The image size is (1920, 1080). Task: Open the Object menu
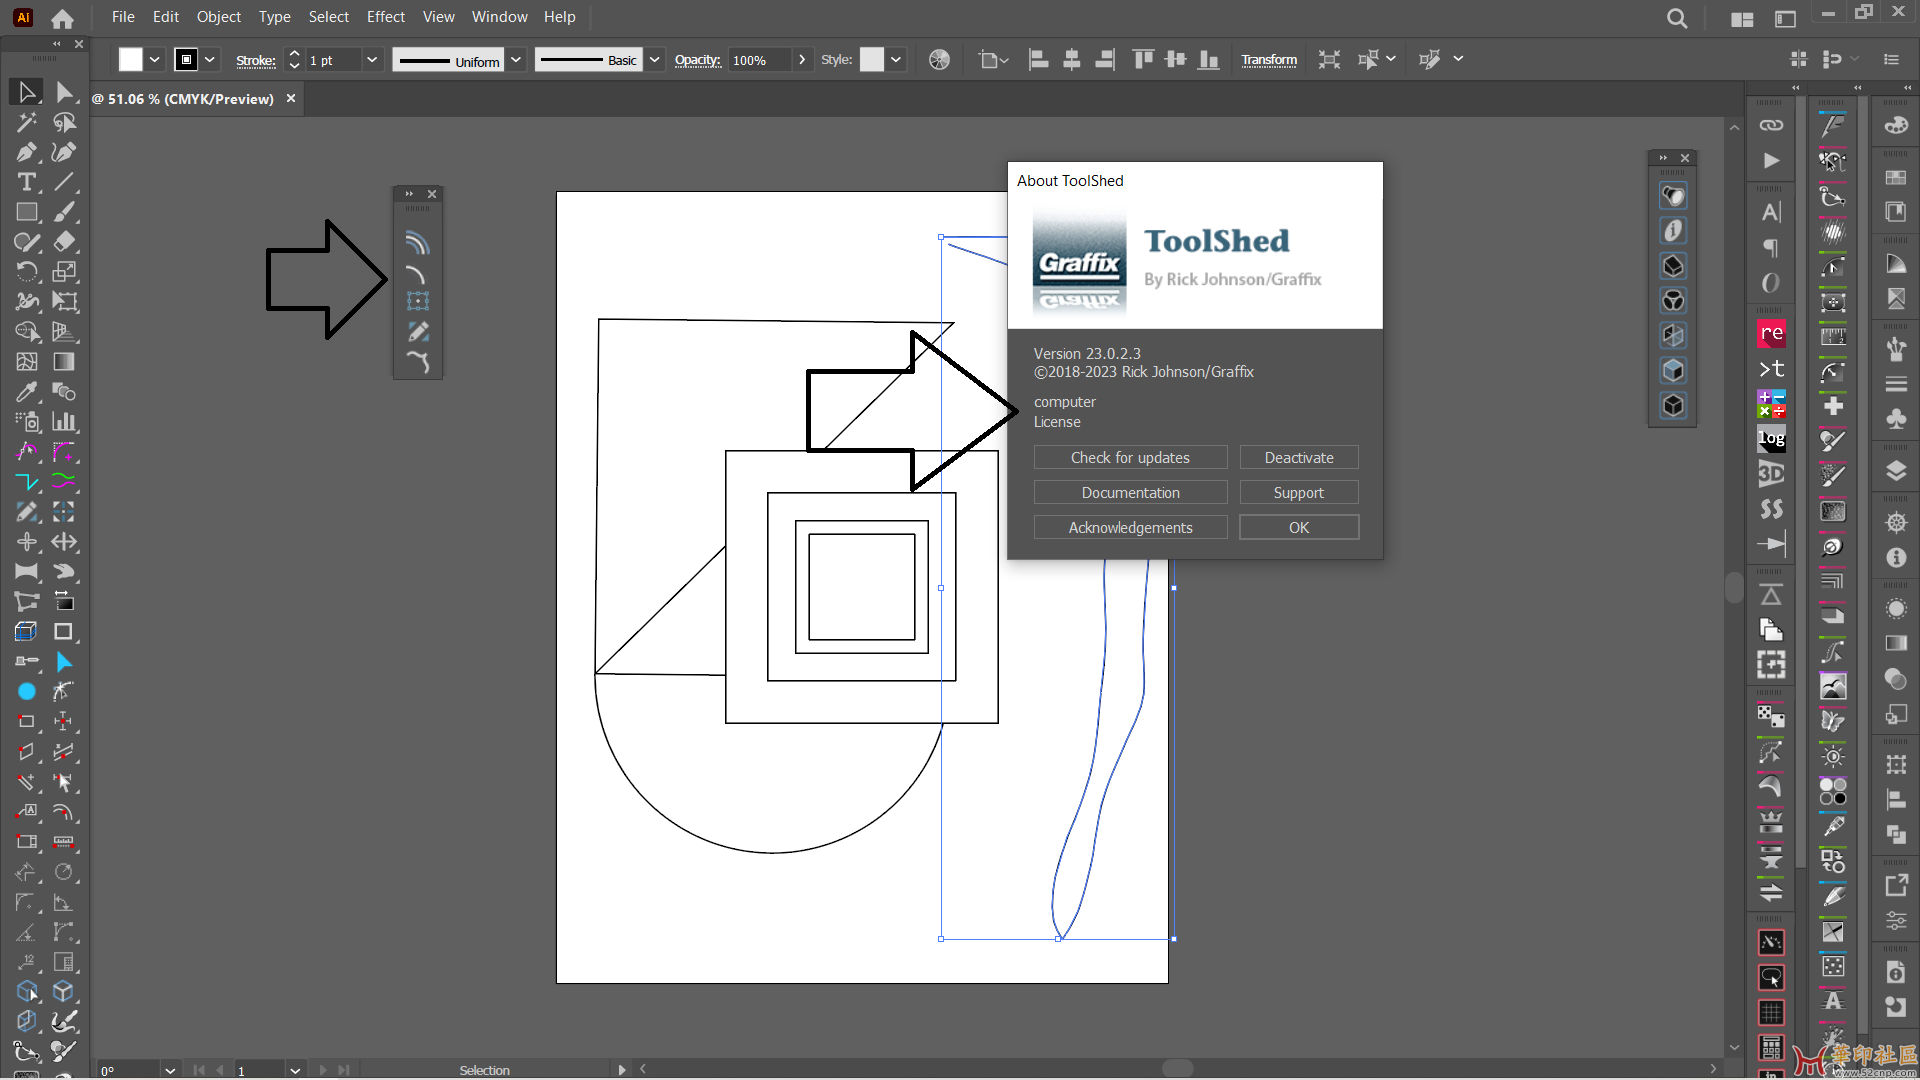click(x=219, y=17)
